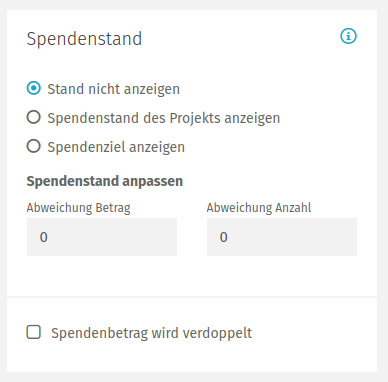Screen dimensions: 388x382
Task: Click the 'Spendenziel anzeigen' label text
Action: pos(116,147)
